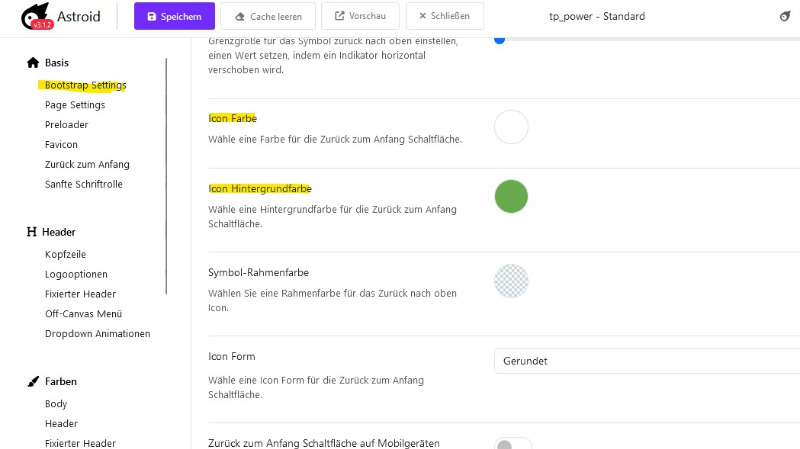Click the Schließen button

[445, 16]
